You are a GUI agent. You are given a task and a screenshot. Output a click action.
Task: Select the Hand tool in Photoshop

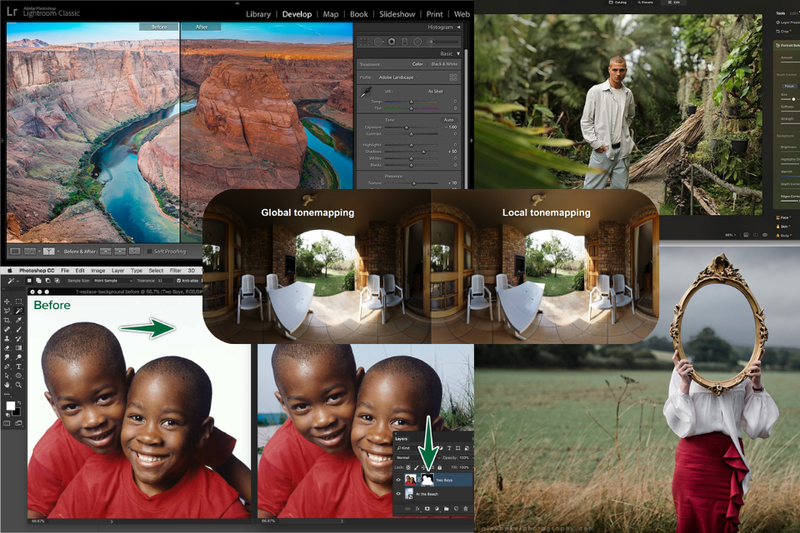pyautogui.click(x=7, y=385)
